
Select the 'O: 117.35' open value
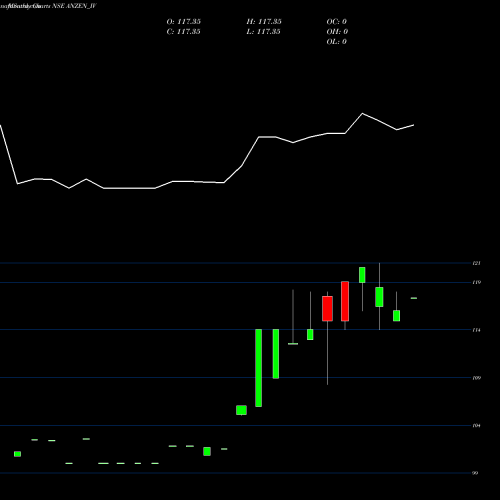[x=184, y=22]
